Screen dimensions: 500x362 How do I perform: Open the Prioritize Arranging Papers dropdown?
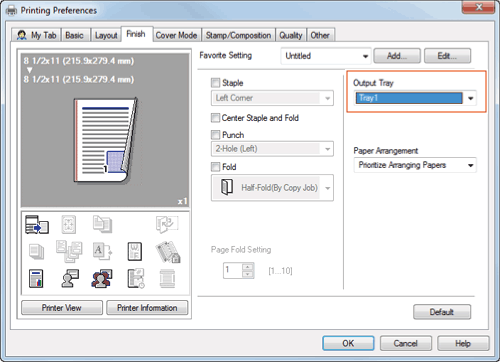pyautogui.click(x=415, y=165)
